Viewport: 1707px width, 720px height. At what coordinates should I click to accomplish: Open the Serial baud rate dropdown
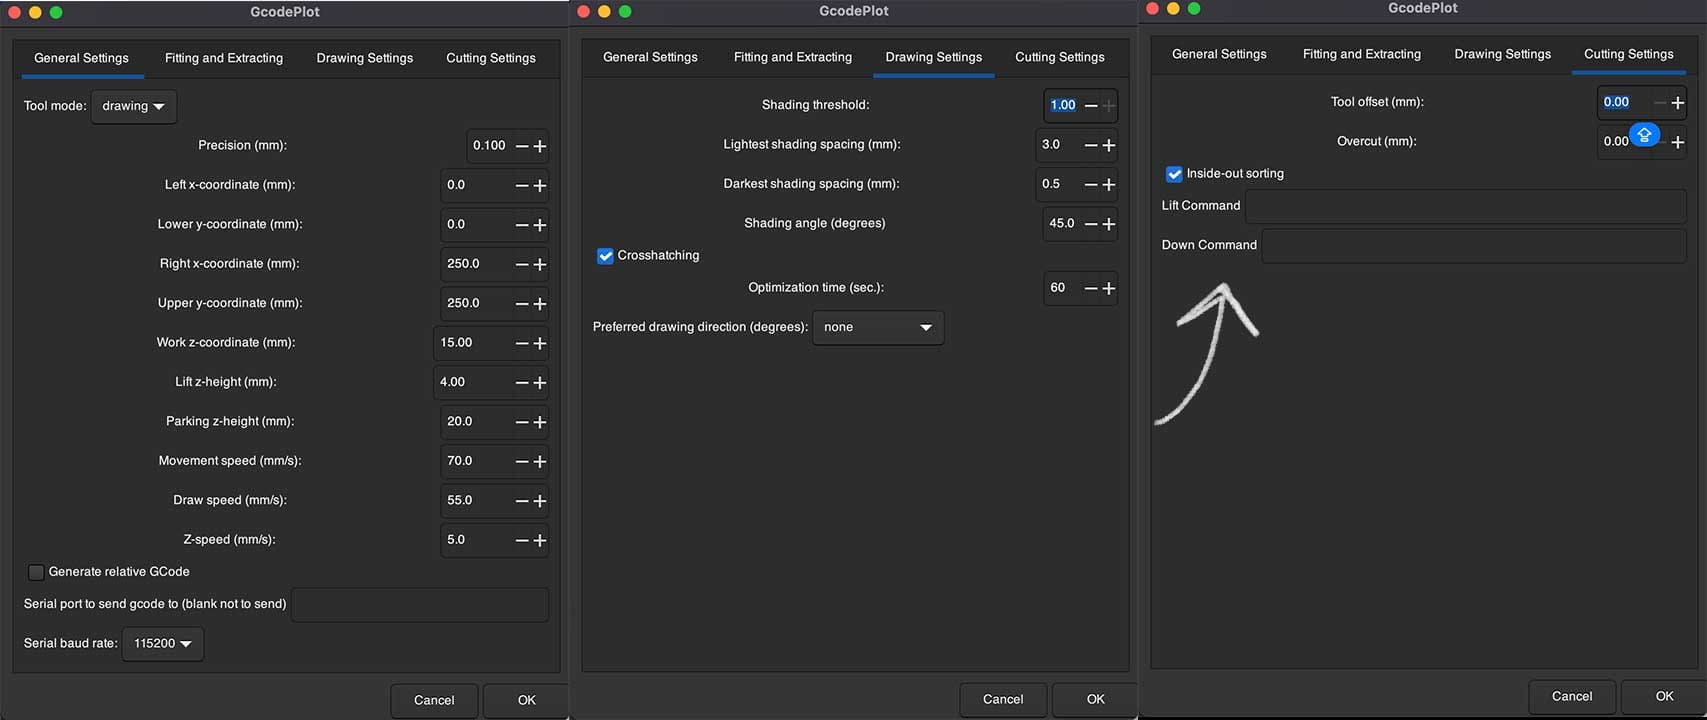[163, 643]
